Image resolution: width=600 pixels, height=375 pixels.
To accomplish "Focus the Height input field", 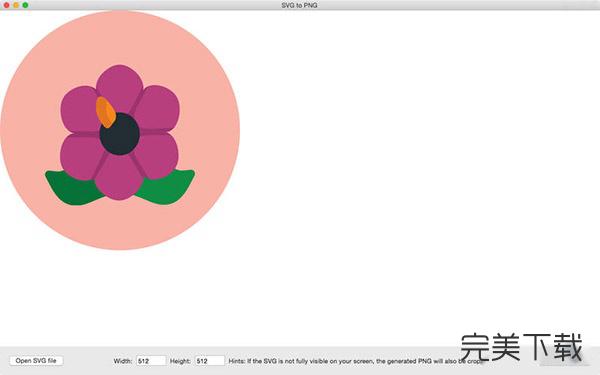I will click(210, 361).
